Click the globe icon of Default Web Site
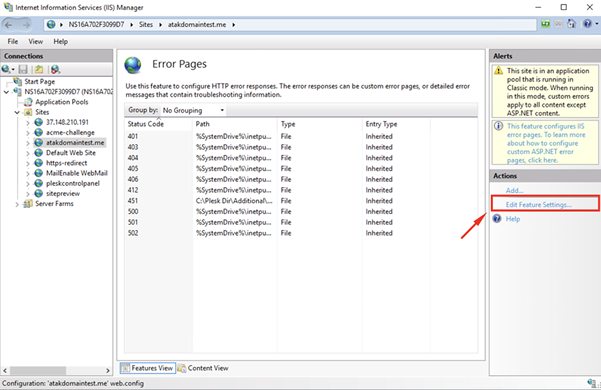 click(39, 153)
